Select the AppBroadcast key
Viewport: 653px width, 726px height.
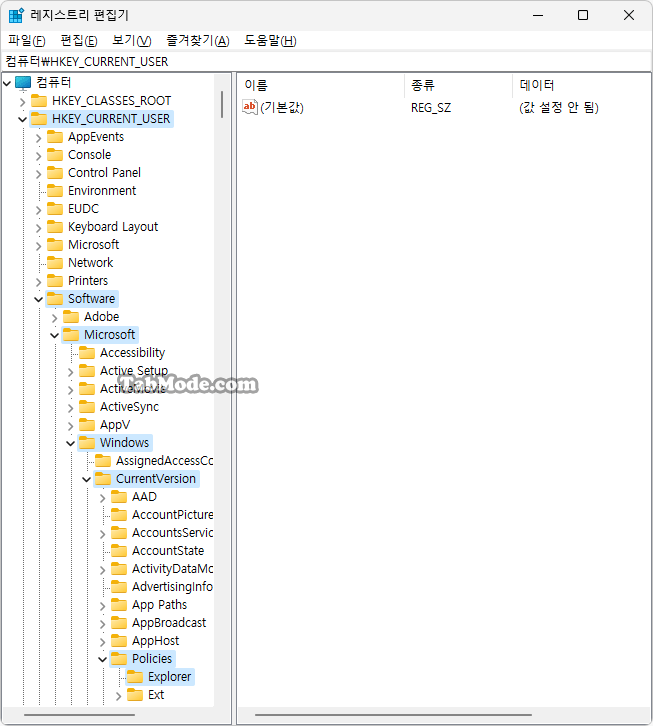pos(169,623)
